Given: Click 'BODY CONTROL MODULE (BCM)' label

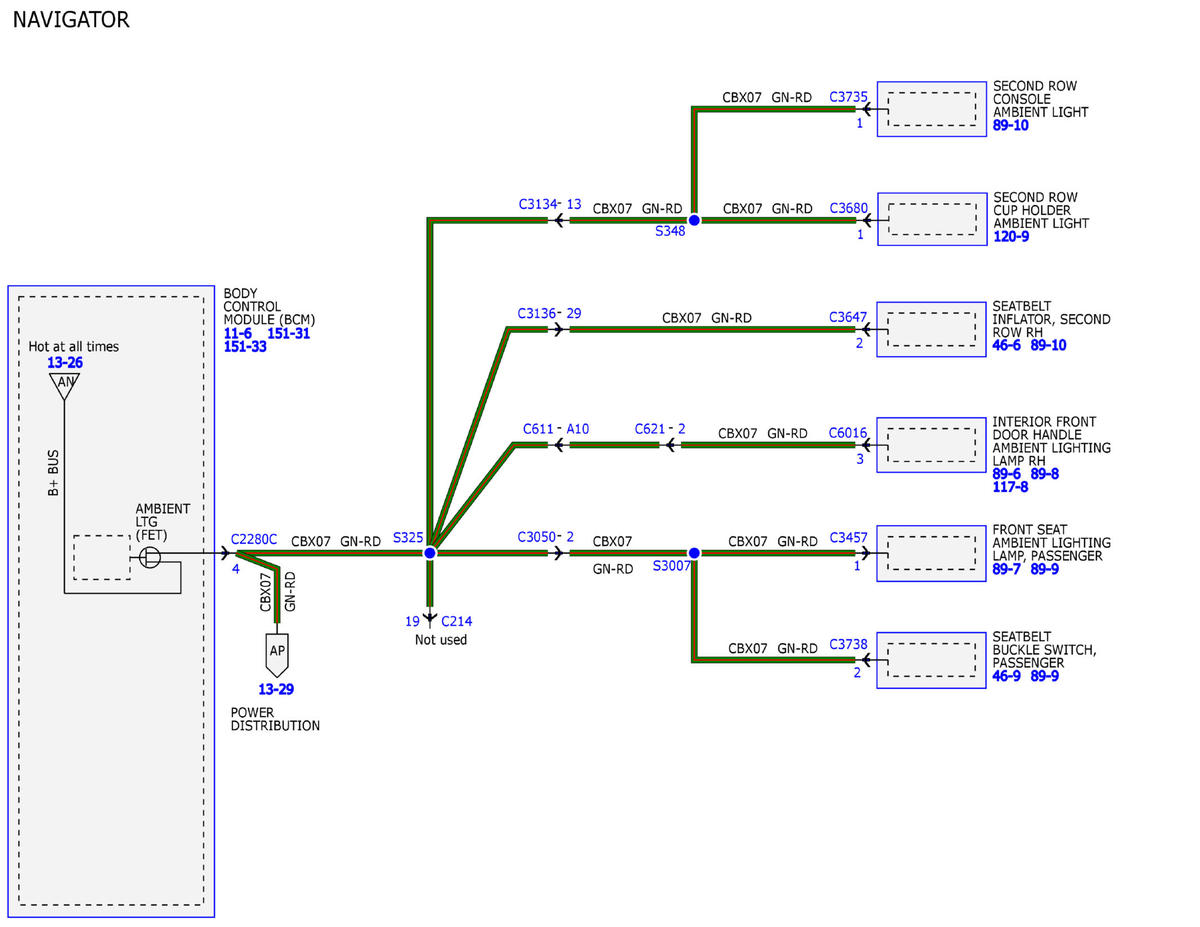Looking at the screenshot, I should [269, 307].
